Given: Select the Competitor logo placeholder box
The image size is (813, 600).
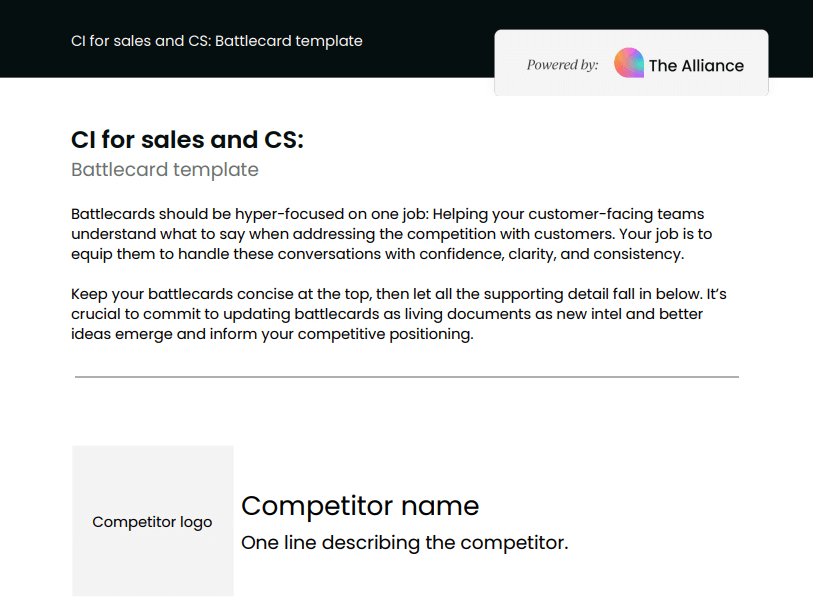Looking at the screenshot, I should point(152,521).
